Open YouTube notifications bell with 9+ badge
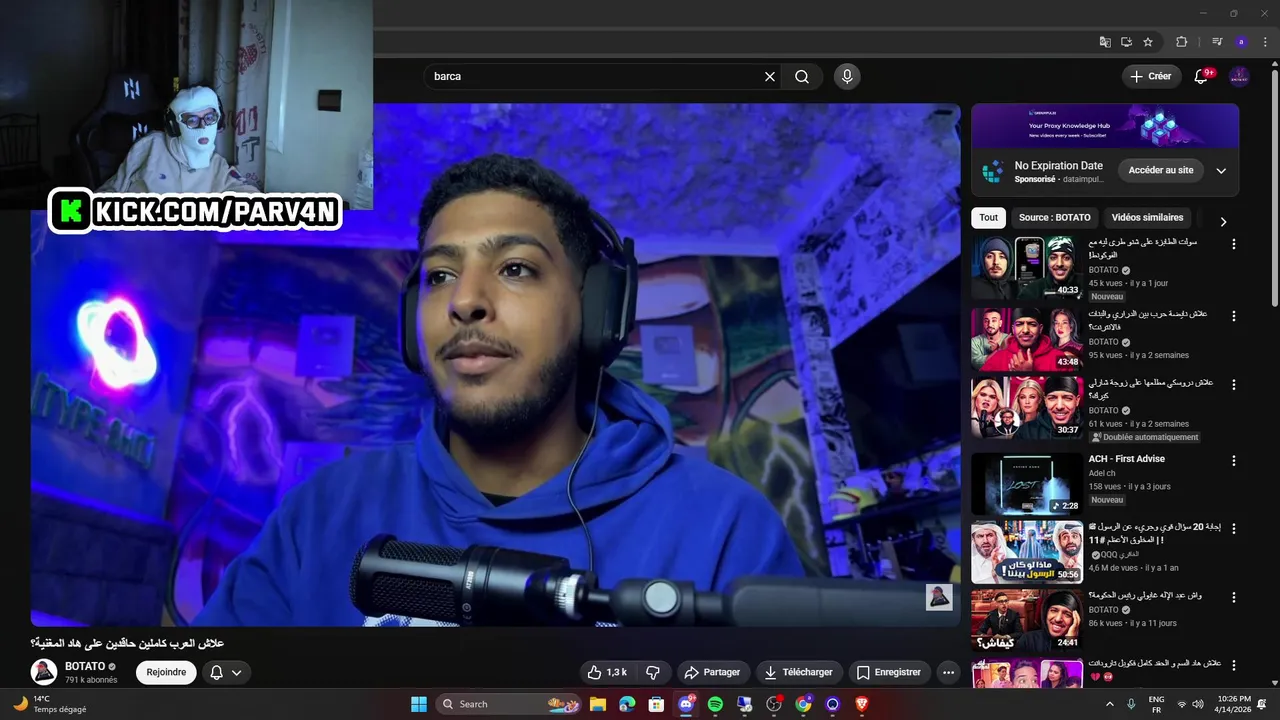 click(x=1202, y=76)
